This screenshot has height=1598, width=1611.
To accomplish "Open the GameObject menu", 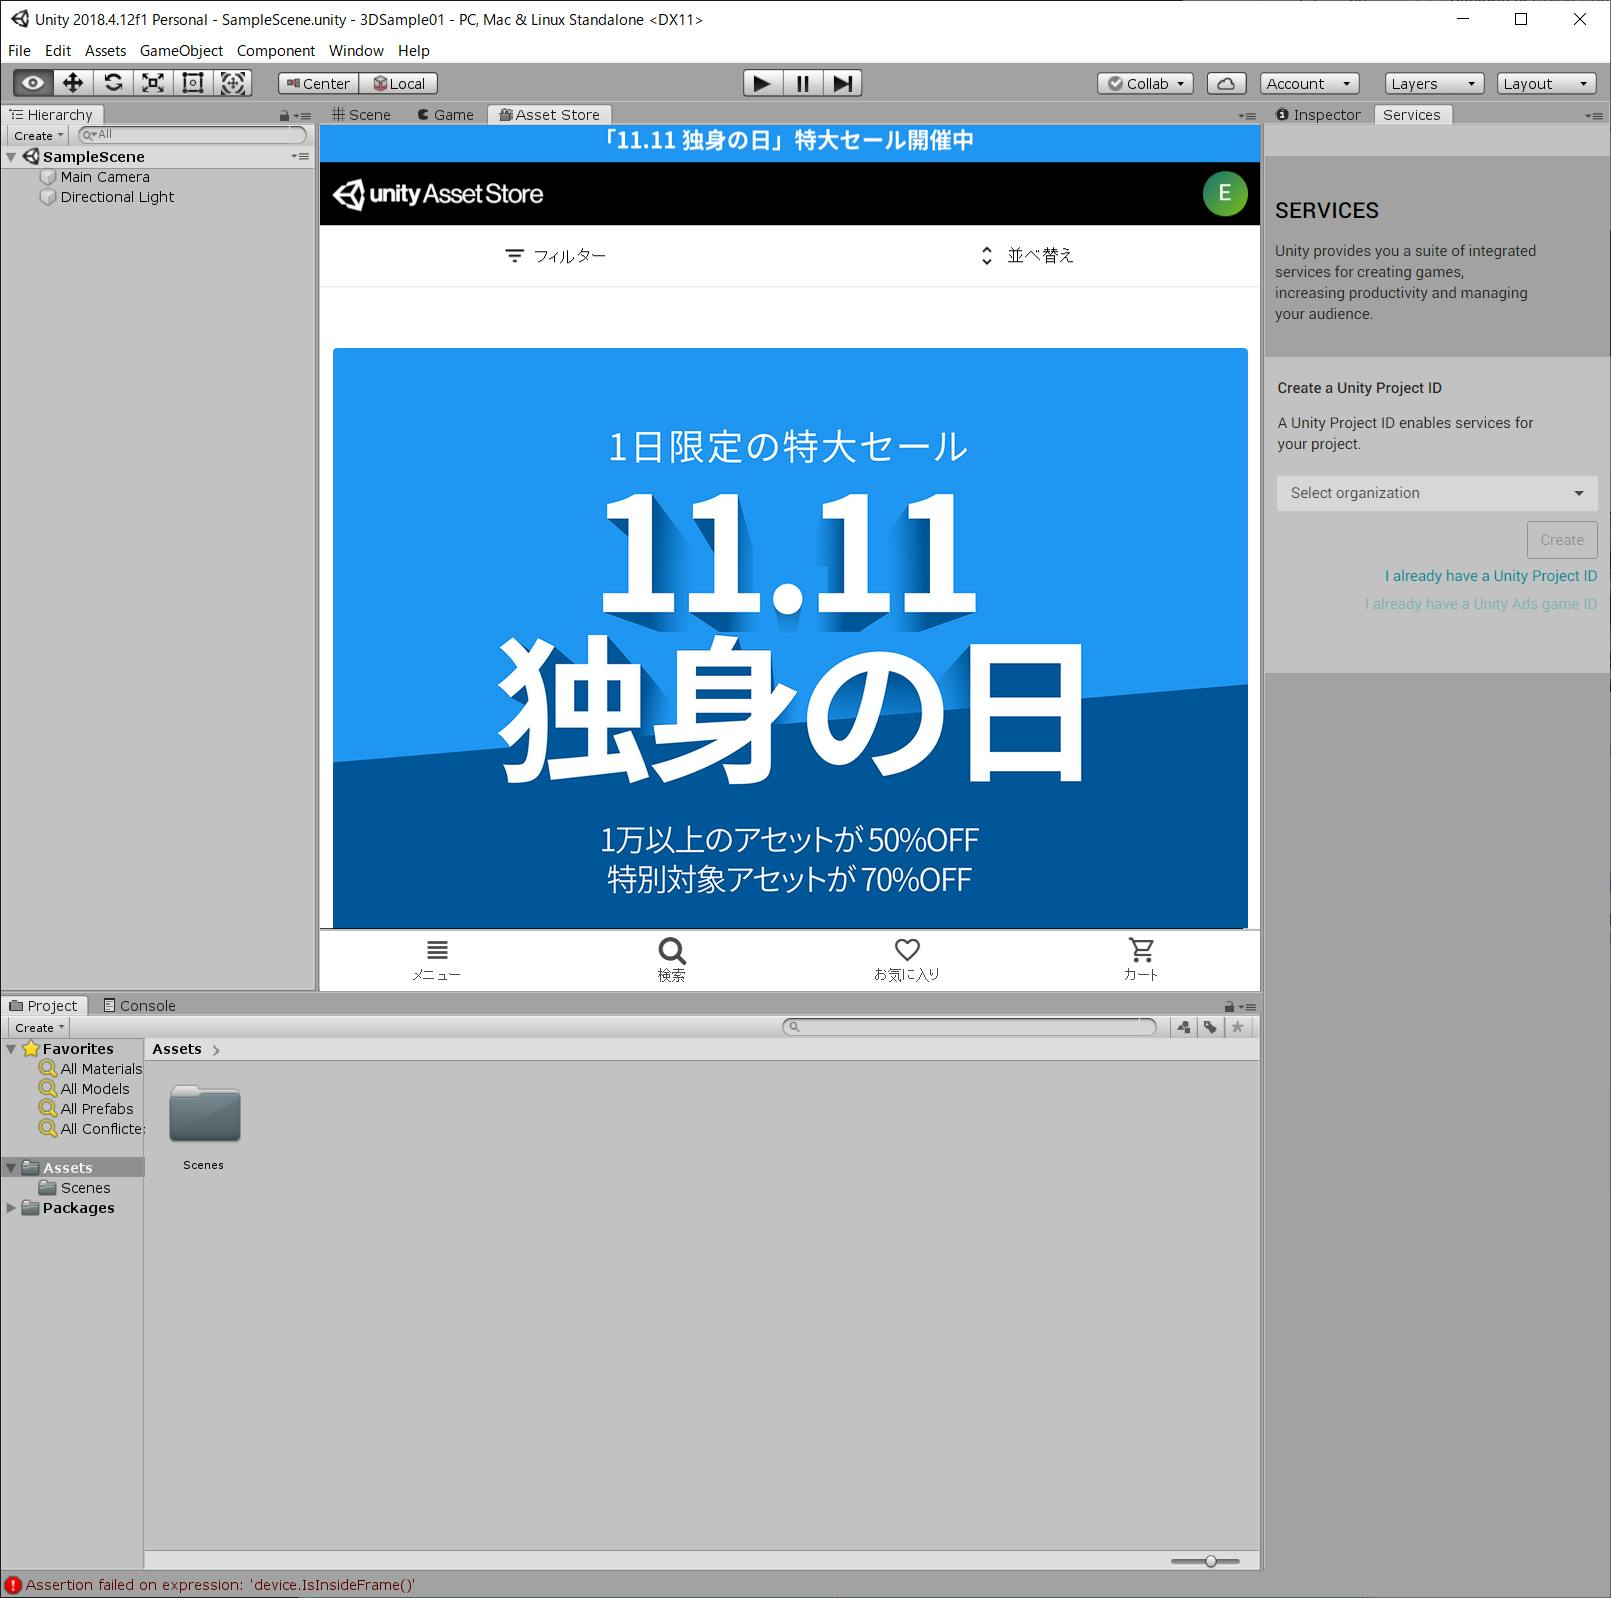I will pos(181,51).
